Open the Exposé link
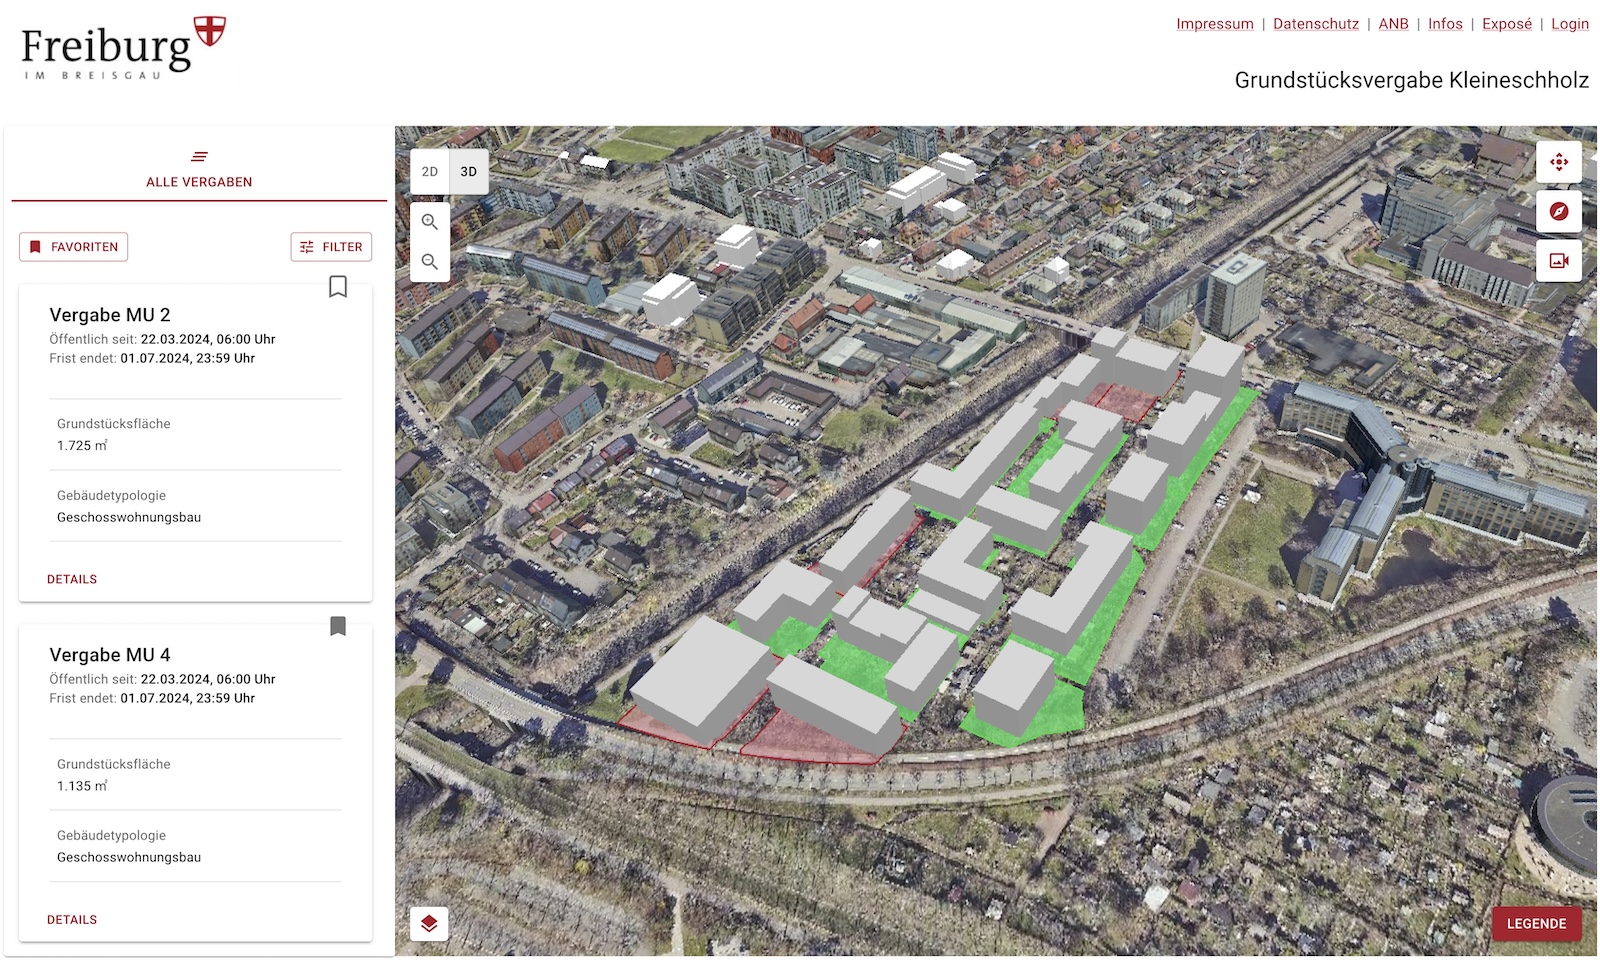 [1507, 24]
